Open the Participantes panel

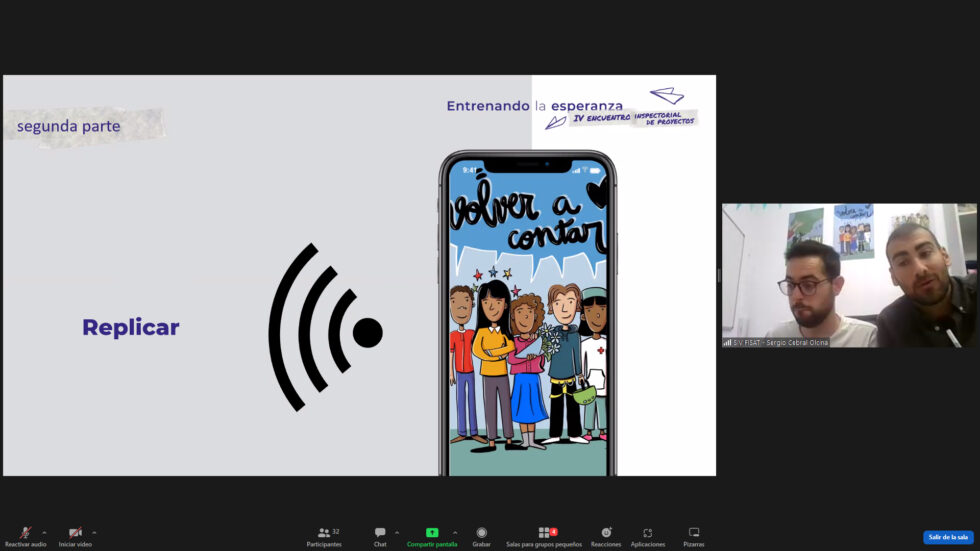click(323, 536)
